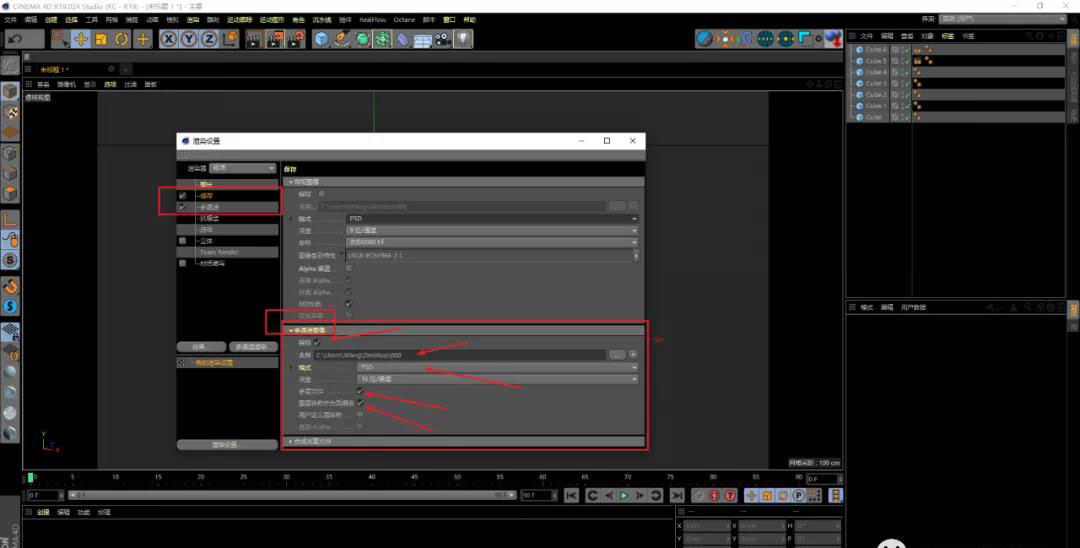
Task: Click the RealFlow C emitter icon
Action: coord(746,39)
